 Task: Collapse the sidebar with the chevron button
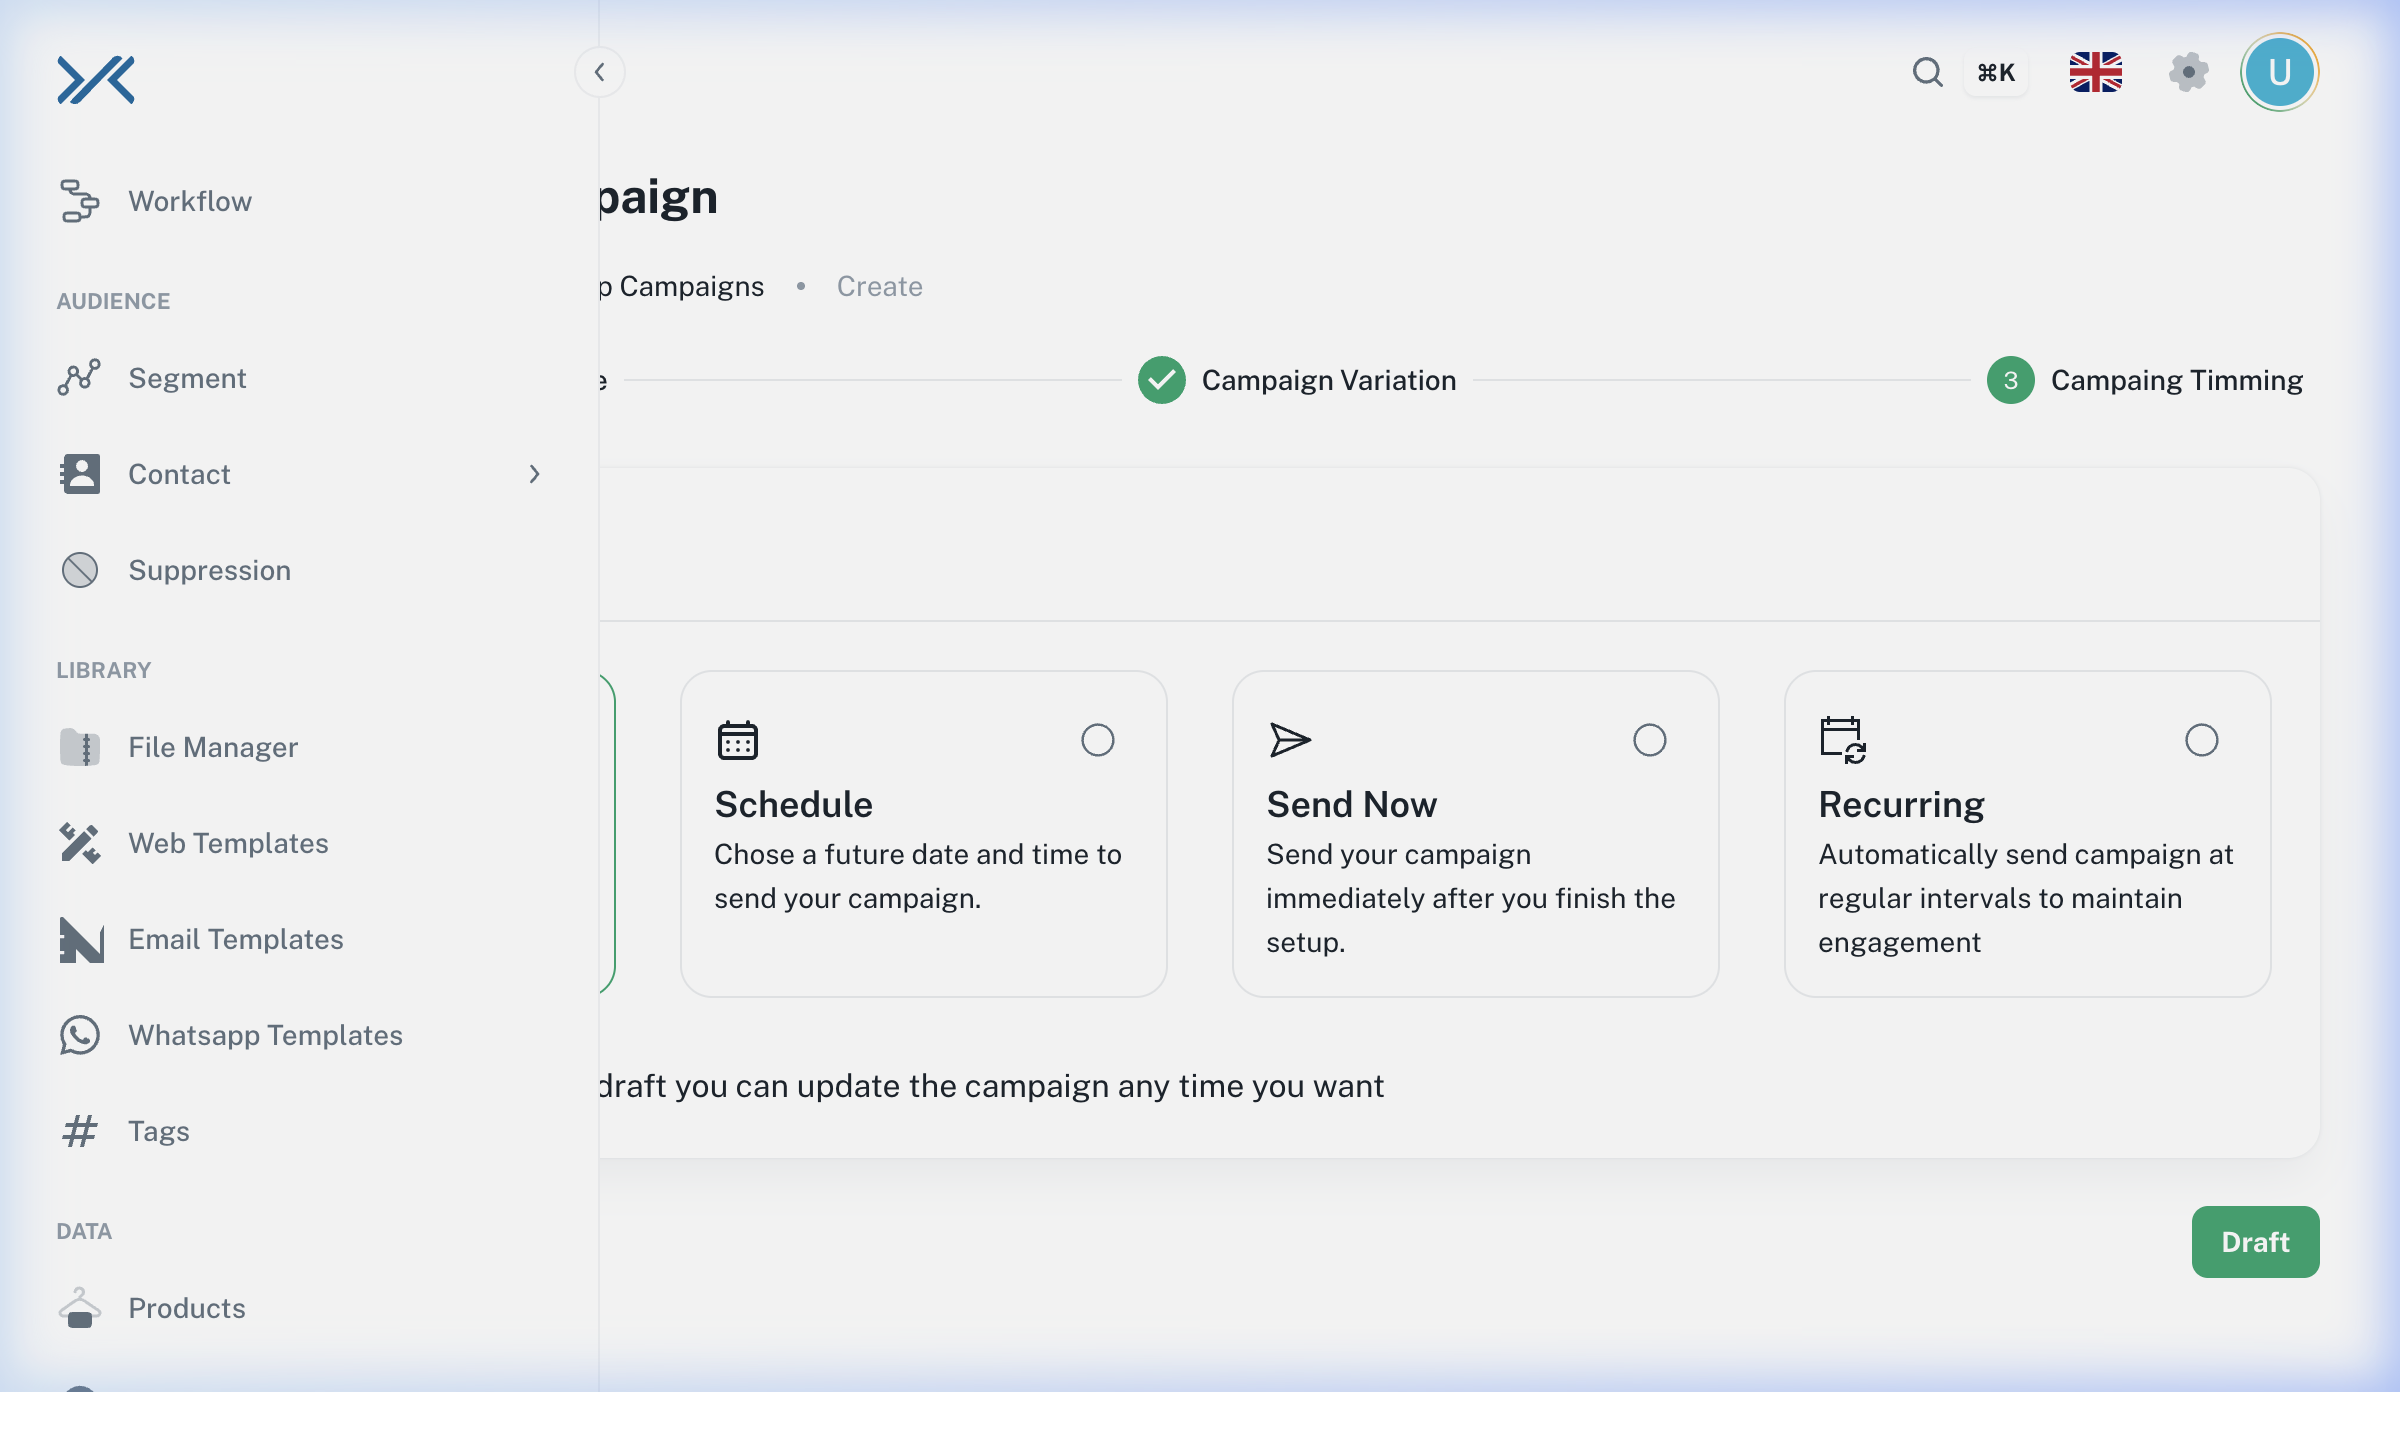pyautogui.click(x=600, y=72)
